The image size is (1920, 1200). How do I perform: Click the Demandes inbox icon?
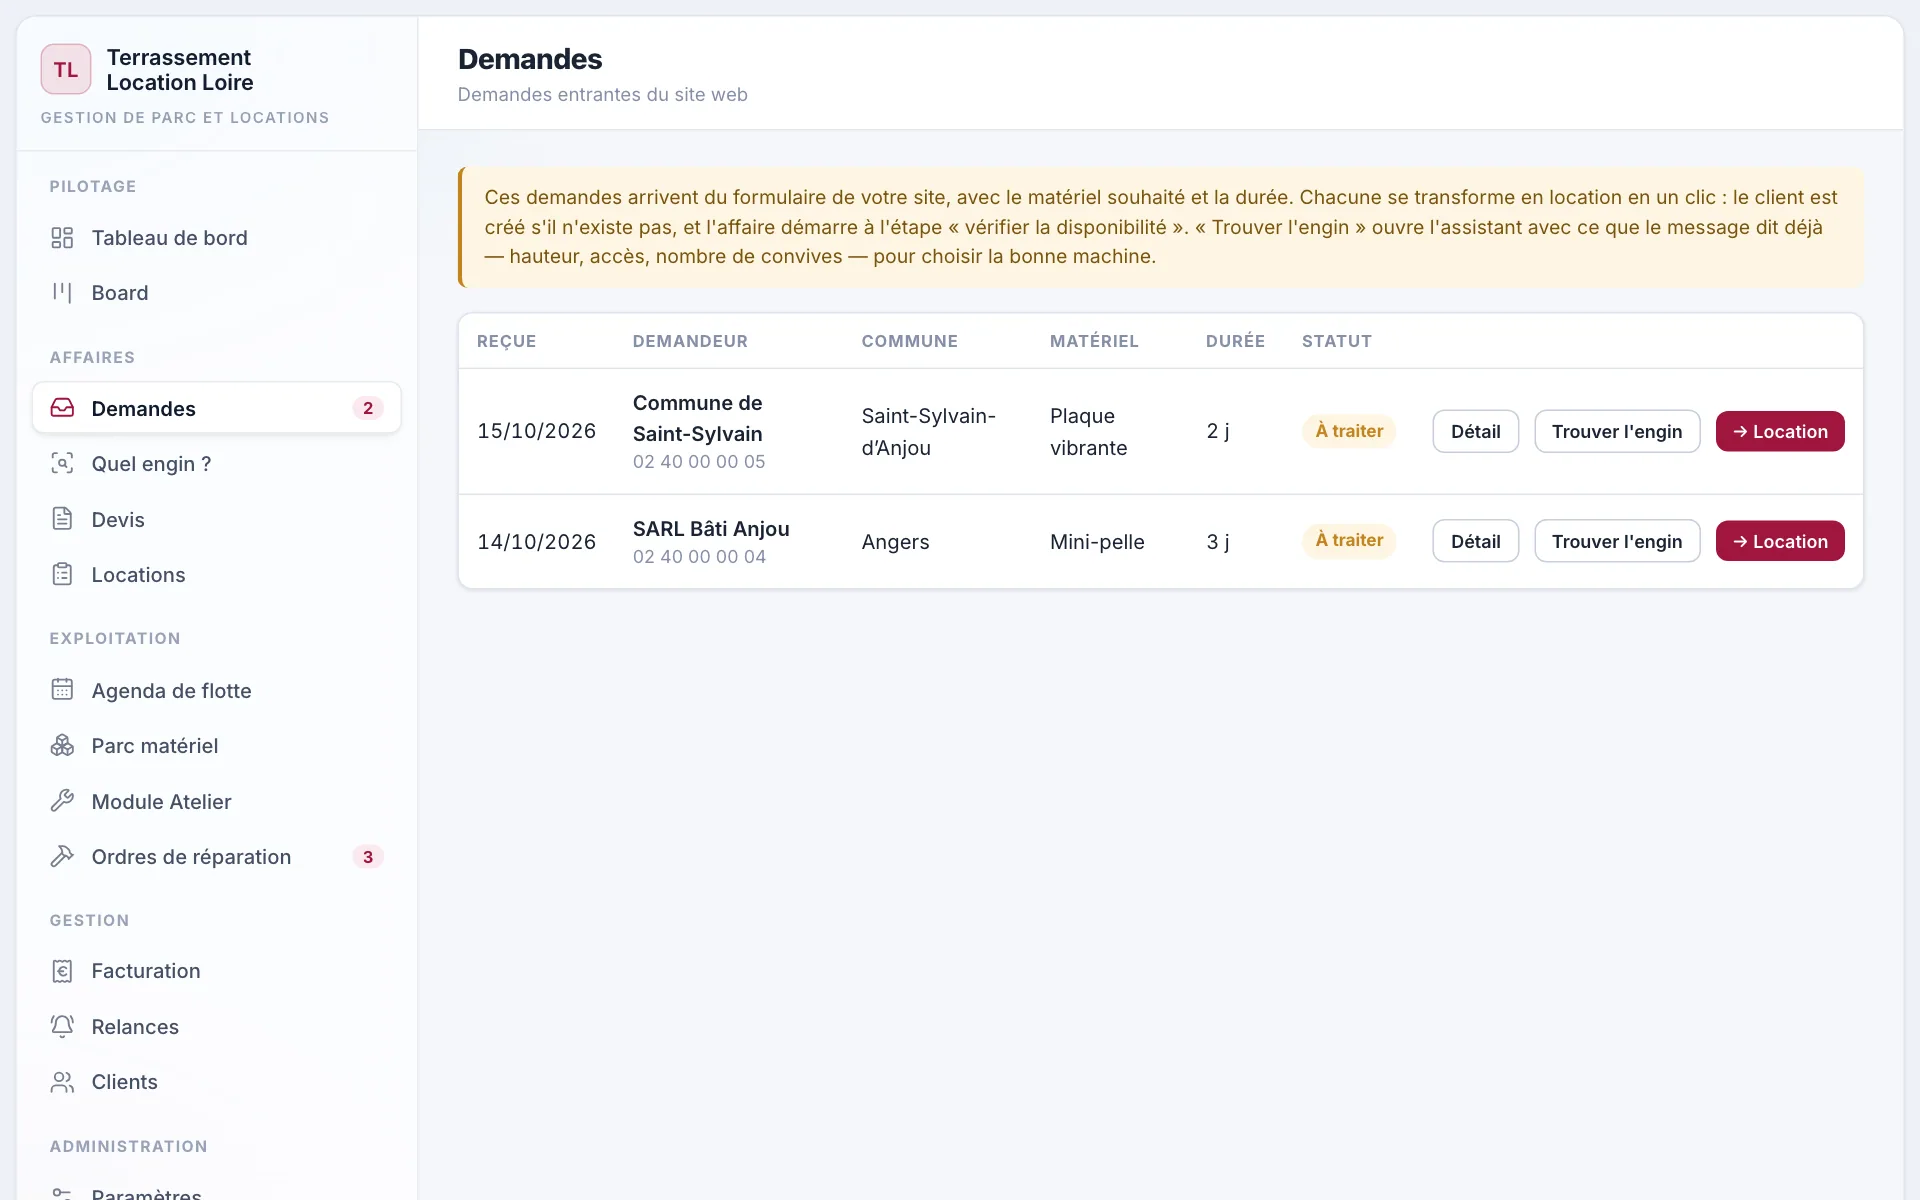coord(62,408)
